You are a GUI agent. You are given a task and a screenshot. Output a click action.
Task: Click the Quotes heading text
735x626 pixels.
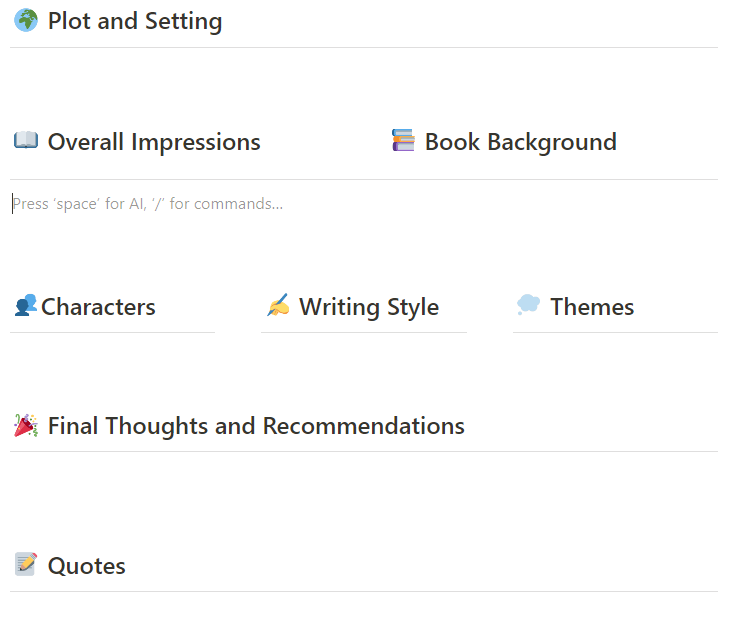click(87, 566)
